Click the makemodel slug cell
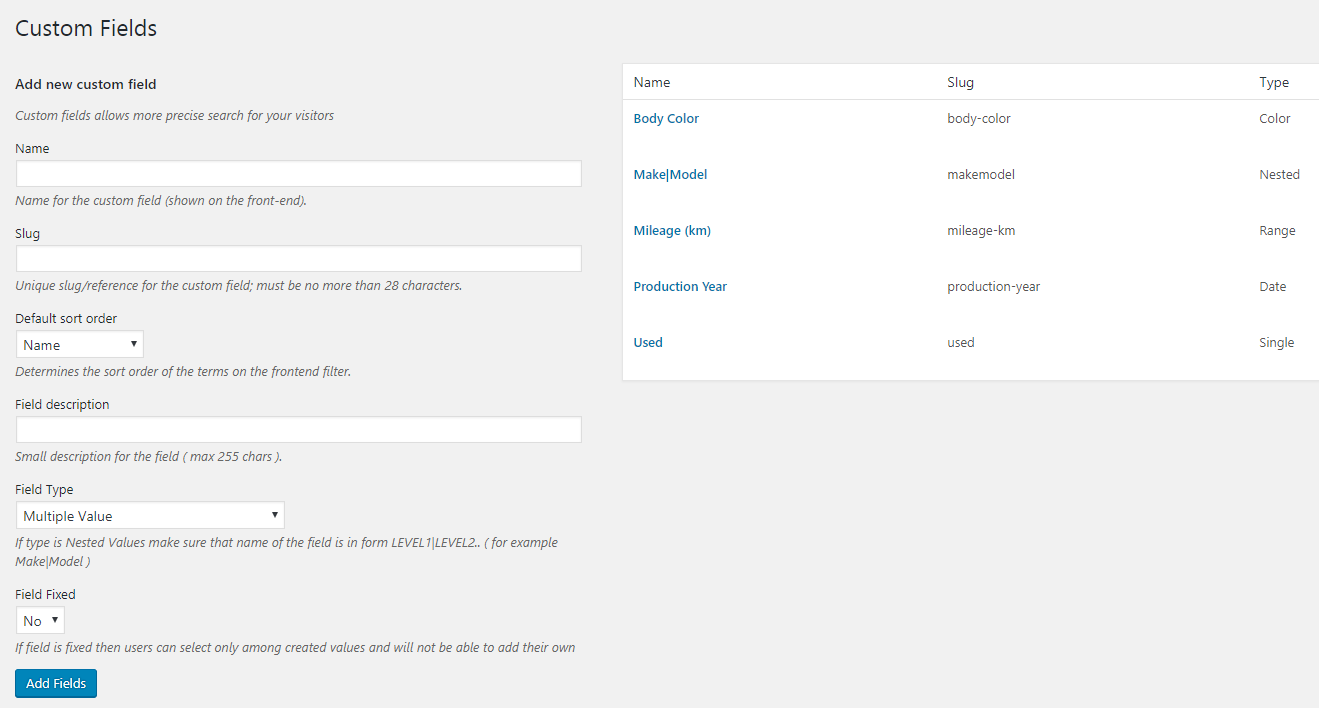The image size is (1319, 708). click(x=981, y=175)
